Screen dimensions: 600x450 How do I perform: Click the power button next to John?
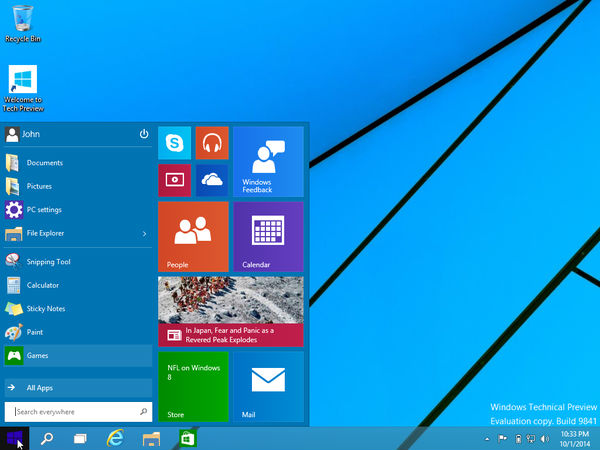[144, 134]
